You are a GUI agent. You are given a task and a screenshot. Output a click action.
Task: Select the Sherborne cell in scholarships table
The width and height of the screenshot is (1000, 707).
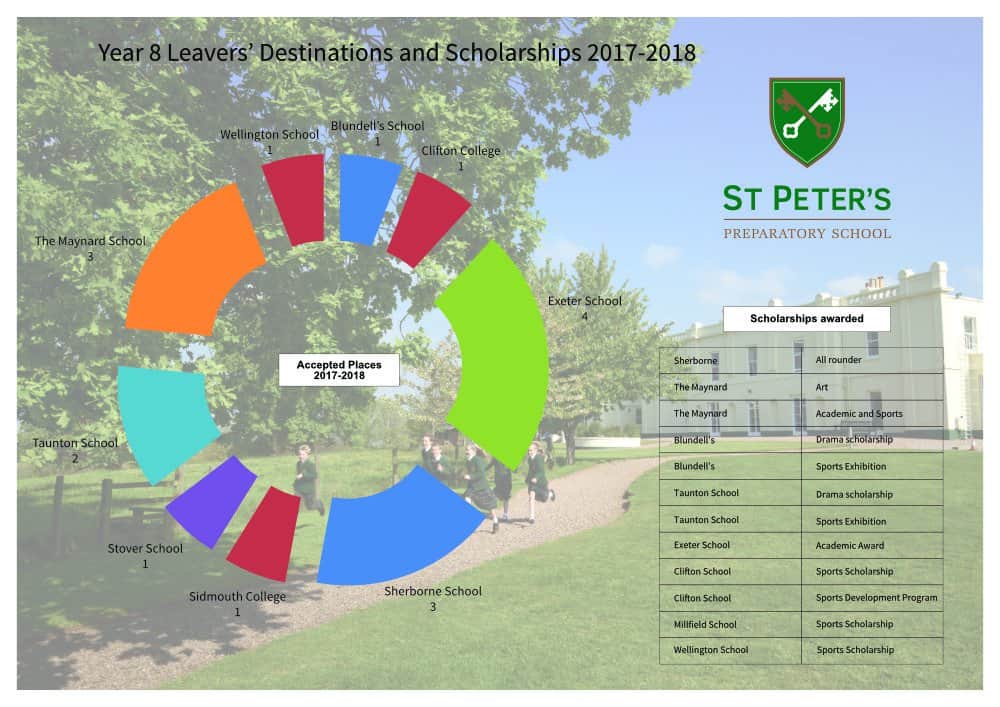[x=730, y=360]
